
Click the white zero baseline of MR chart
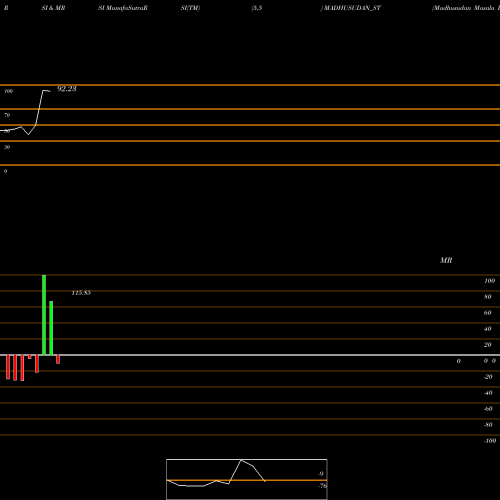click(x=250, y=355)
